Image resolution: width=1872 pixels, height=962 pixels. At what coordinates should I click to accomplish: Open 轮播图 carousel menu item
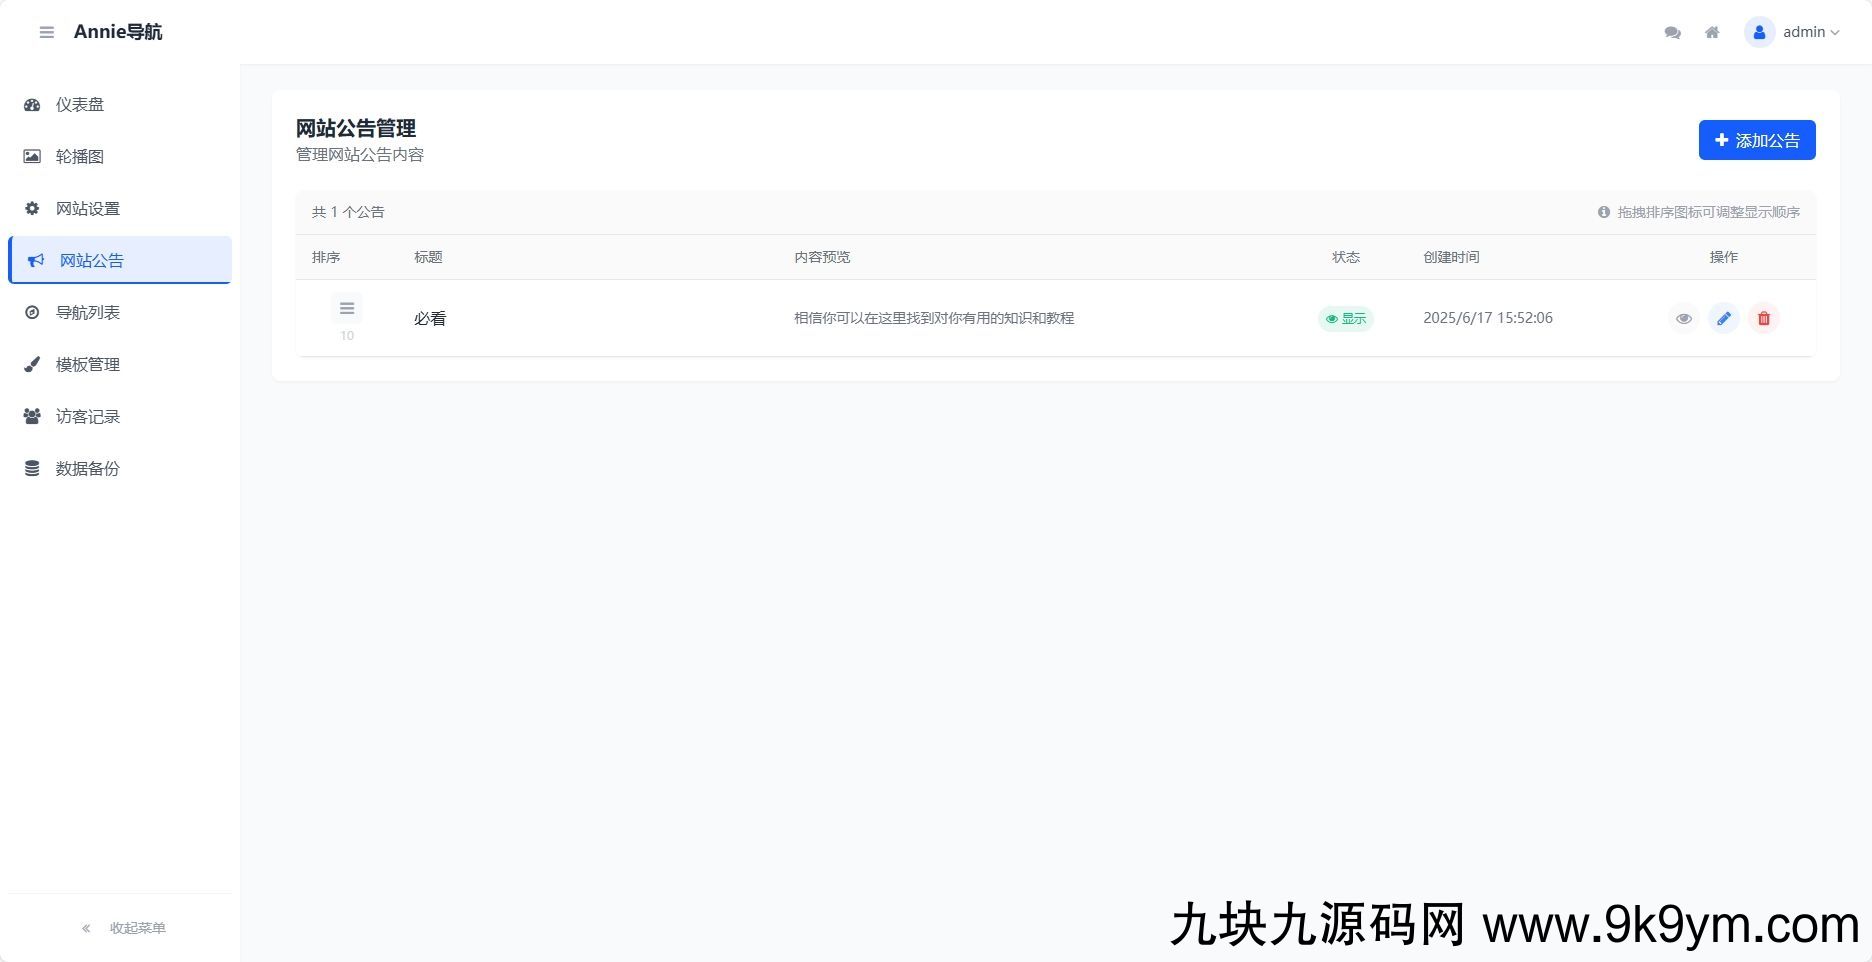tap(120, 156)
